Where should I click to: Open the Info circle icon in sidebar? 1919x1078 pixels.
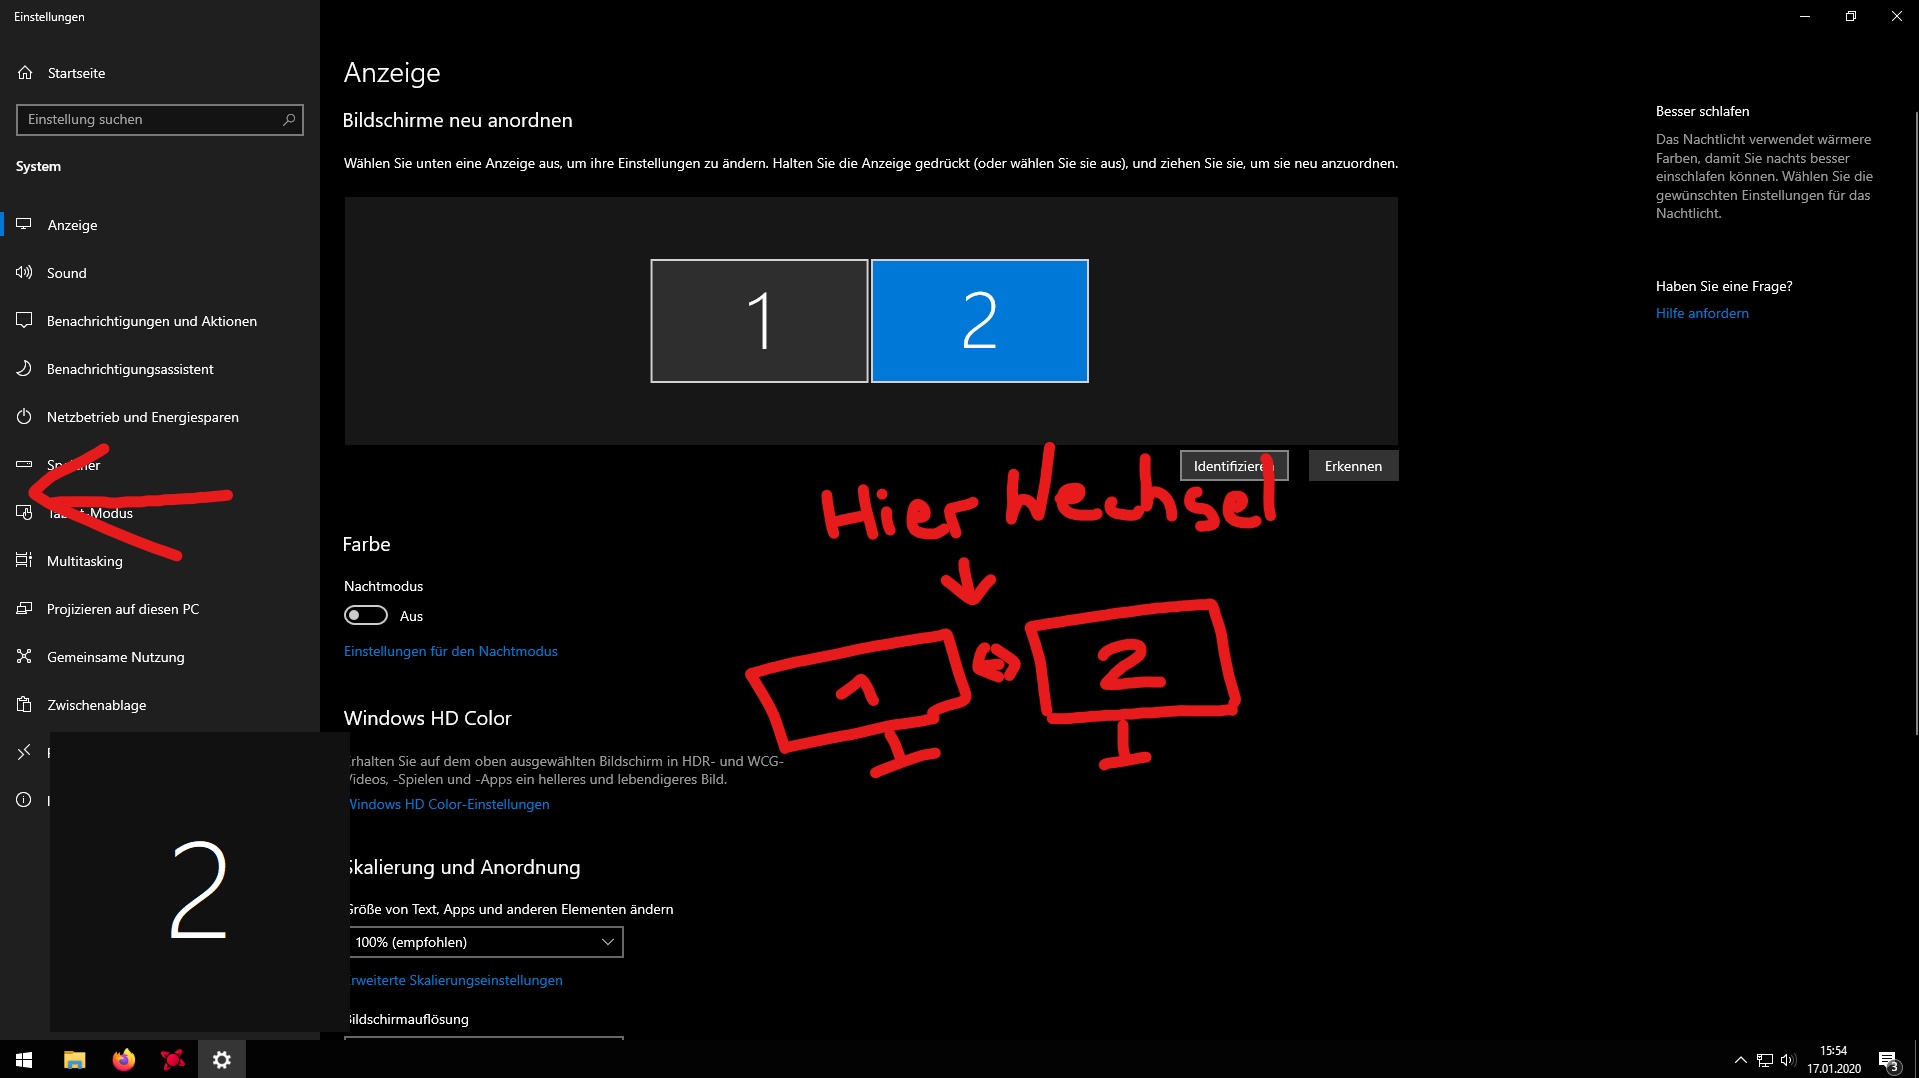pos(24,800)
